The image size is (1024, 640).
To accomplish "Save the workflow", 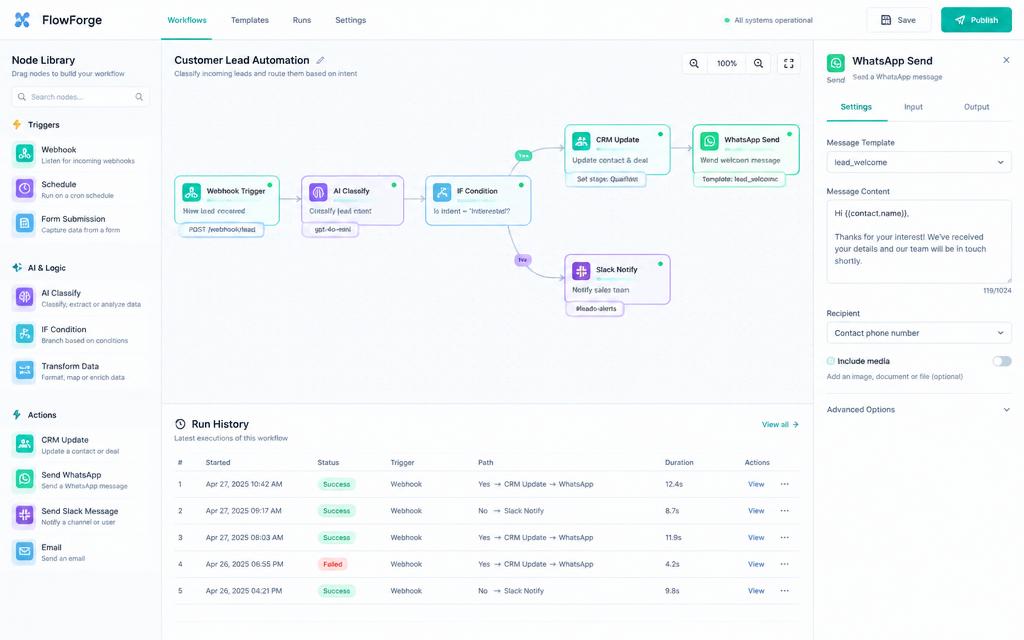I will (898, 20).
